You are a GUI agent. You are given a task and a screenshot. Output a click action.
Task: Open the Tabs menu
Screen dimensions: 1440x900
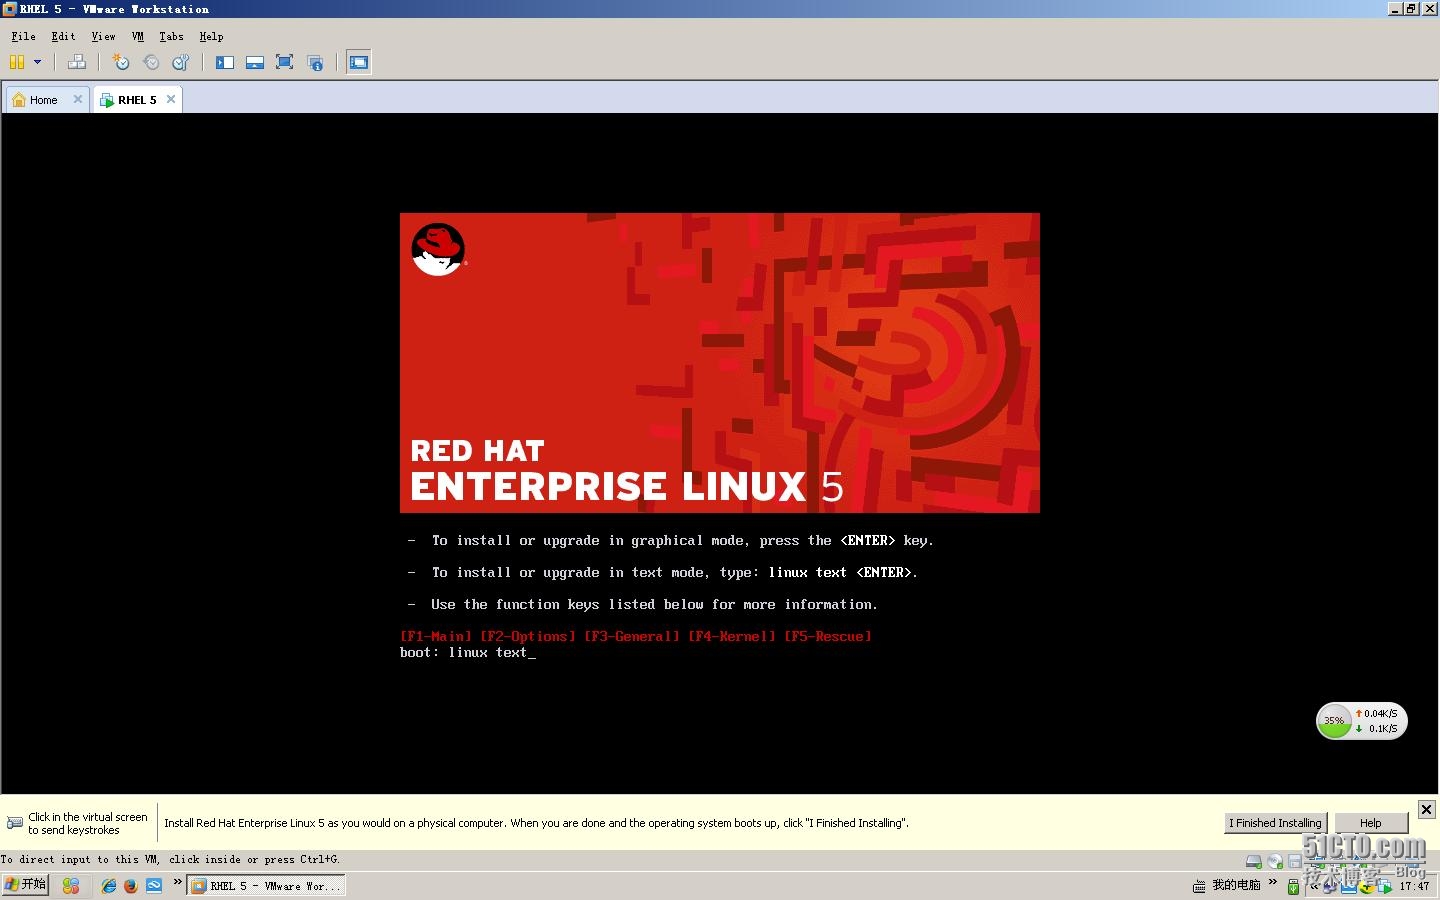pyautogui.click(x=171, y=36)
